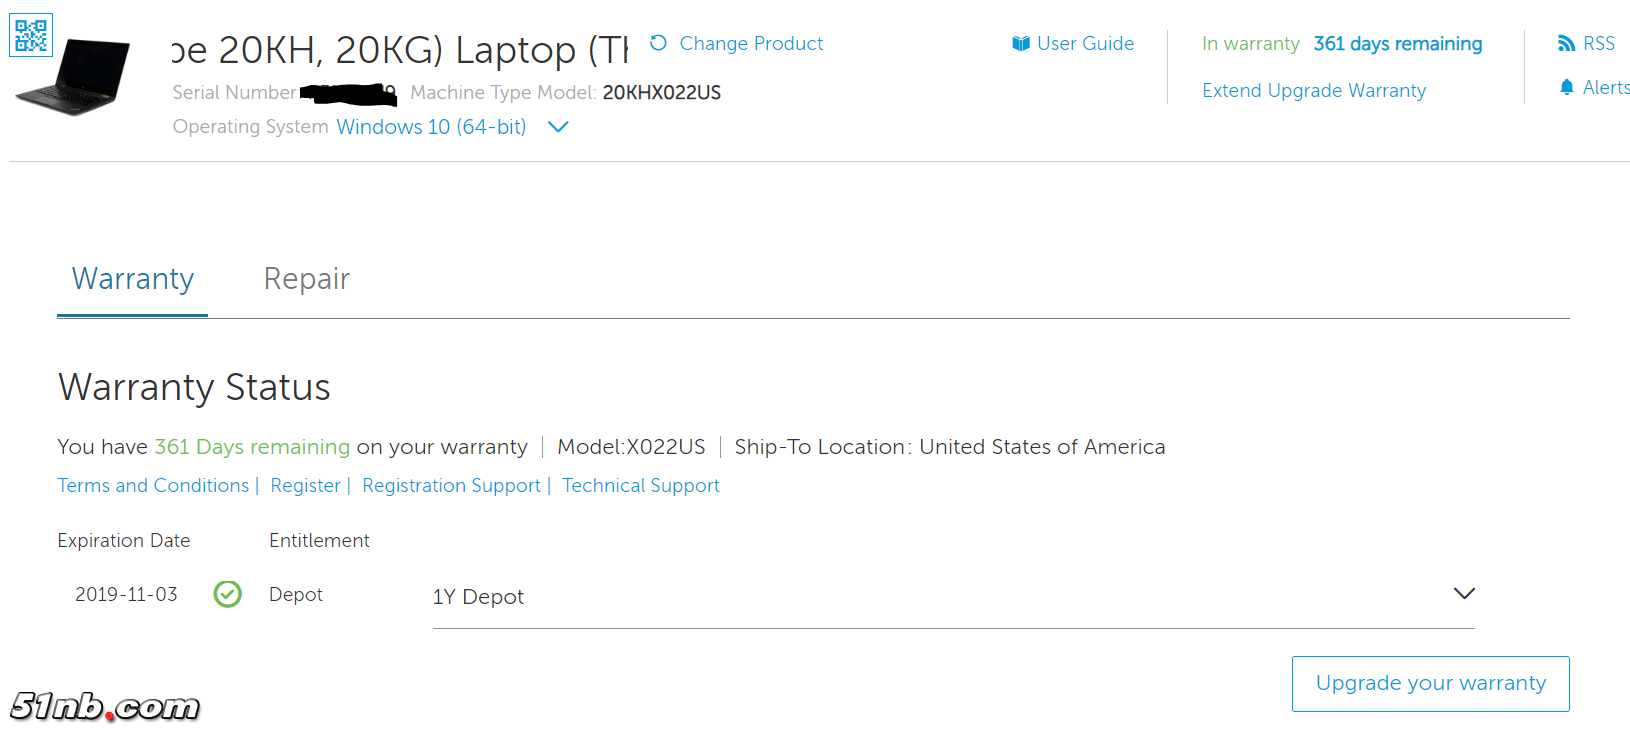Viewport: 1630px width, 730px height.
Task: Open Extend Upgrade Warranty link
Action: pos(1313,91)
